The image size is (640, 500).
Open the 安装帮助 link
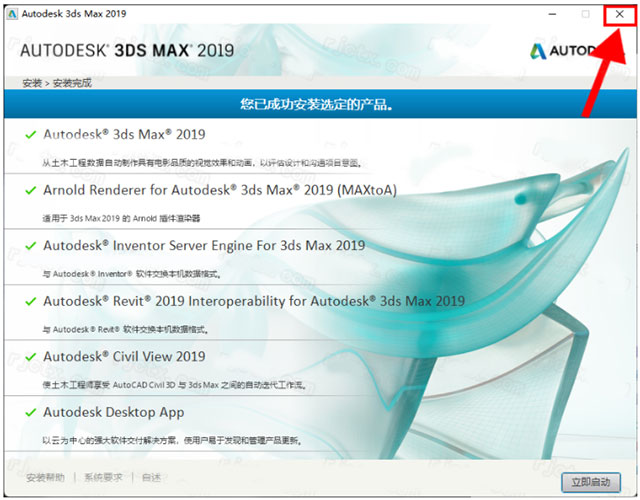(x=45, y=477)
